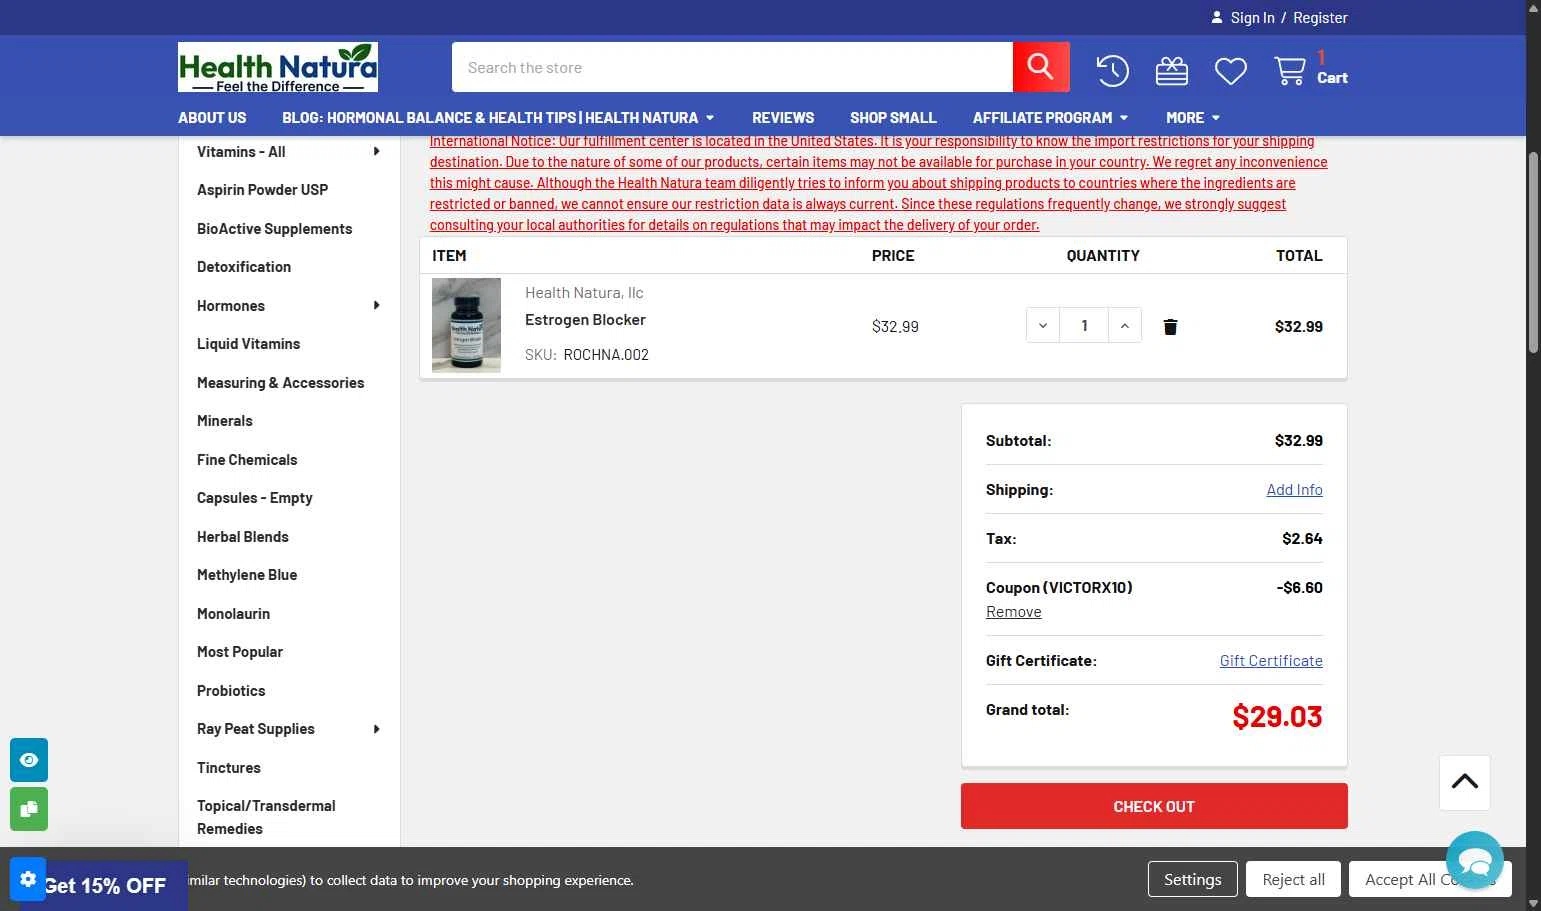Expand the Ray Peat Supplies arrow
The width and height of the screenshot is (1541, 911).
[x=376, y=729]
